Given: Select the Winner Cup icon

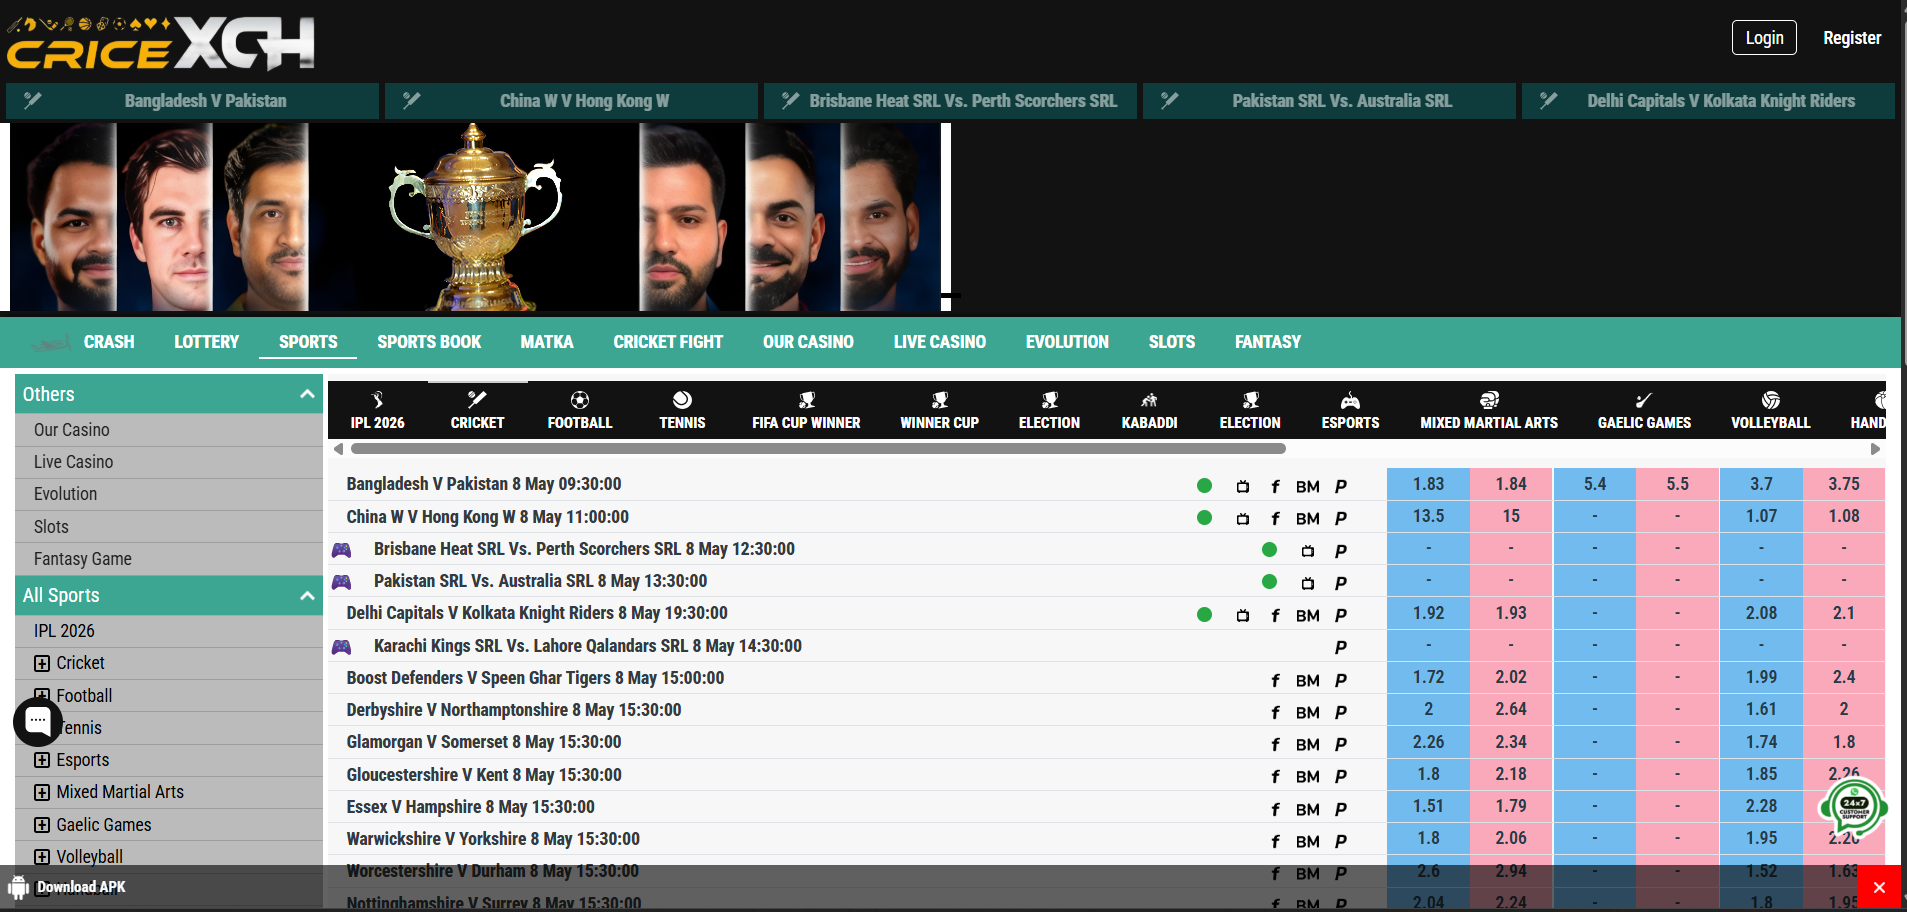Looking at the screenshot, I should (940, 400).
